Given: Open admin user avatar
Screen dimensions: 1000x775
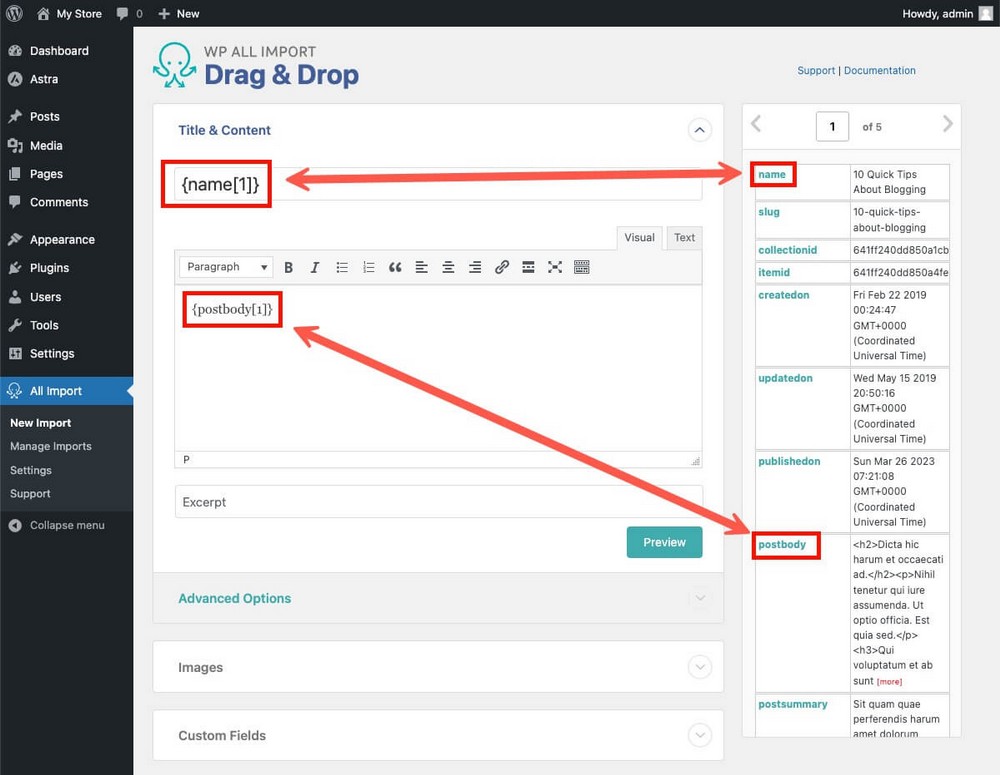Looking at the screenshot, I should click(x=986, y=13).
